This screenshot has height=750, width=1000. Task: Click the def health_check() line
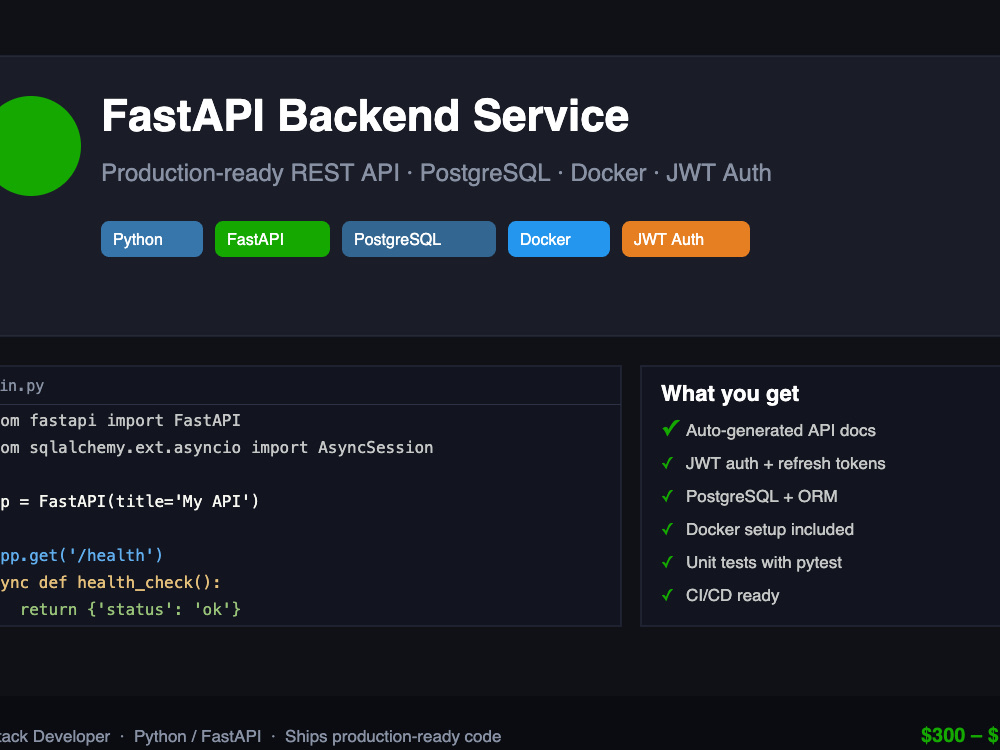[x=110, y=582]
